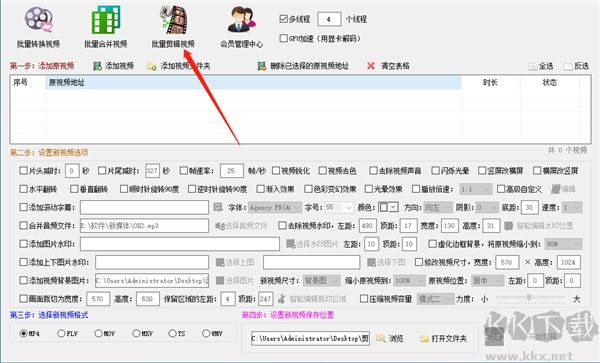Enable 添加滚动字幕 checkbox
Viewport: 600px width, 363px height.
click(x=23, y=207)
